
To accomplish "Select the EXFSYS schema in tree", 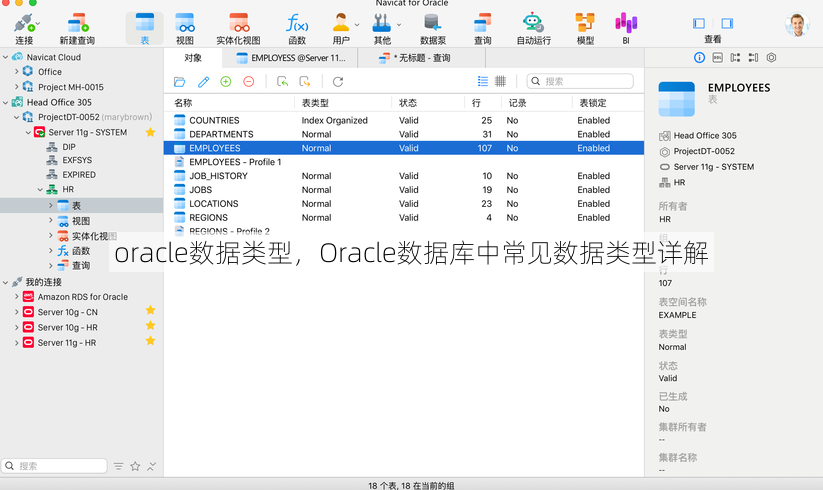I will tap(77, 160).
